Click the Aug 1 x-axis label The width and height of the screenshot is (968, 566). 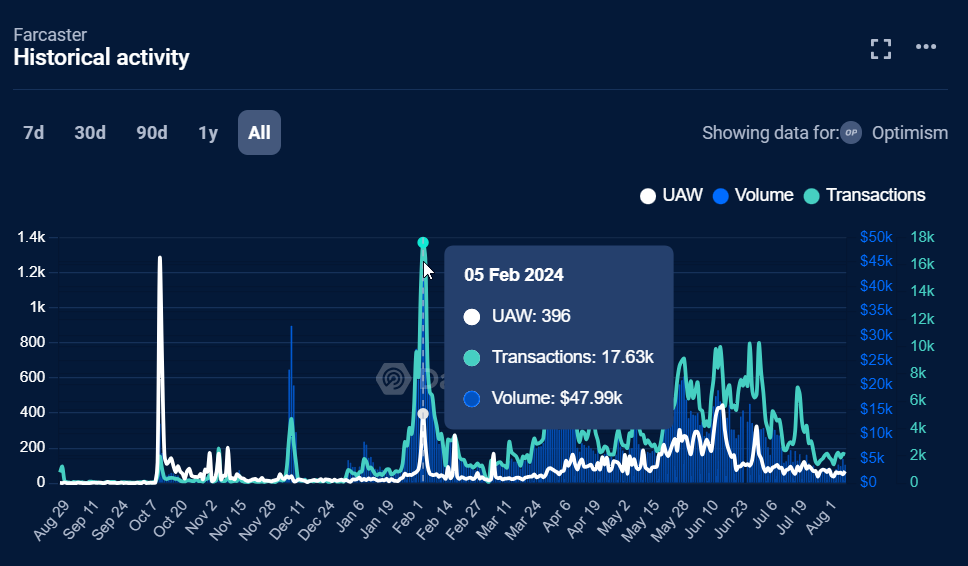coord(820,517)
